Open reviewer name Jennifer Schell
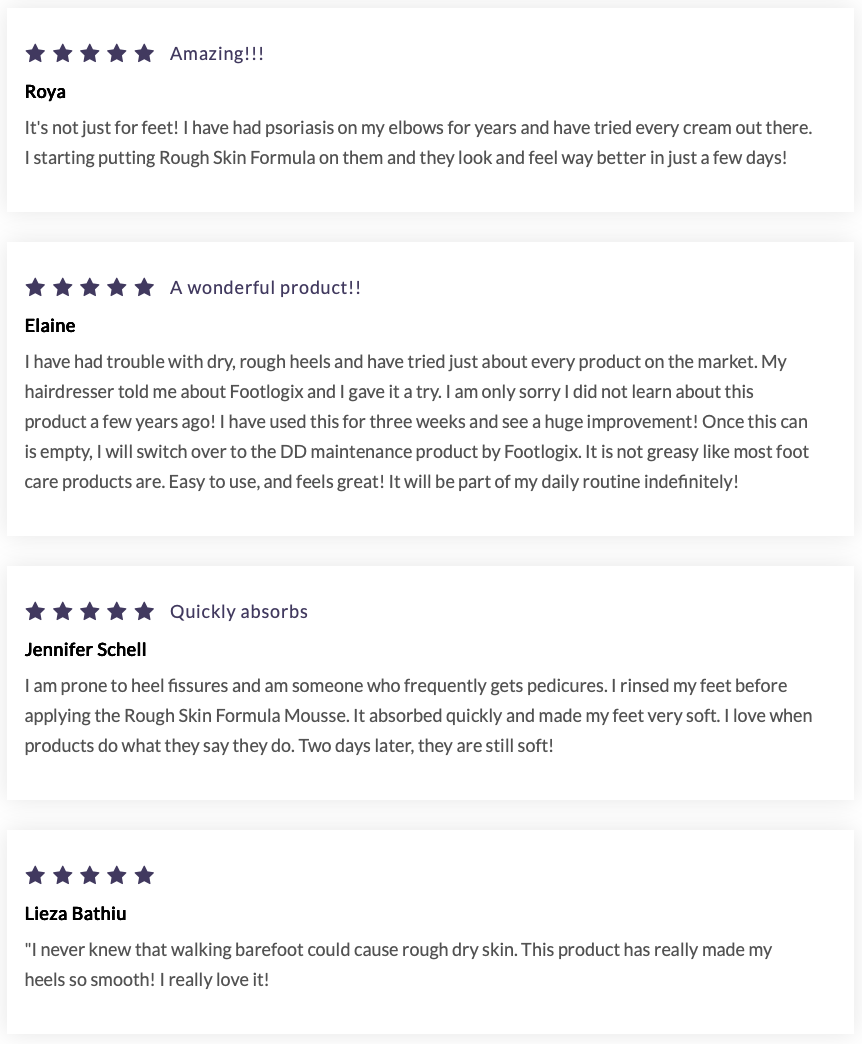Viewport: 862px width, 1044px height. pyautogui.click(x=86, y=650)
